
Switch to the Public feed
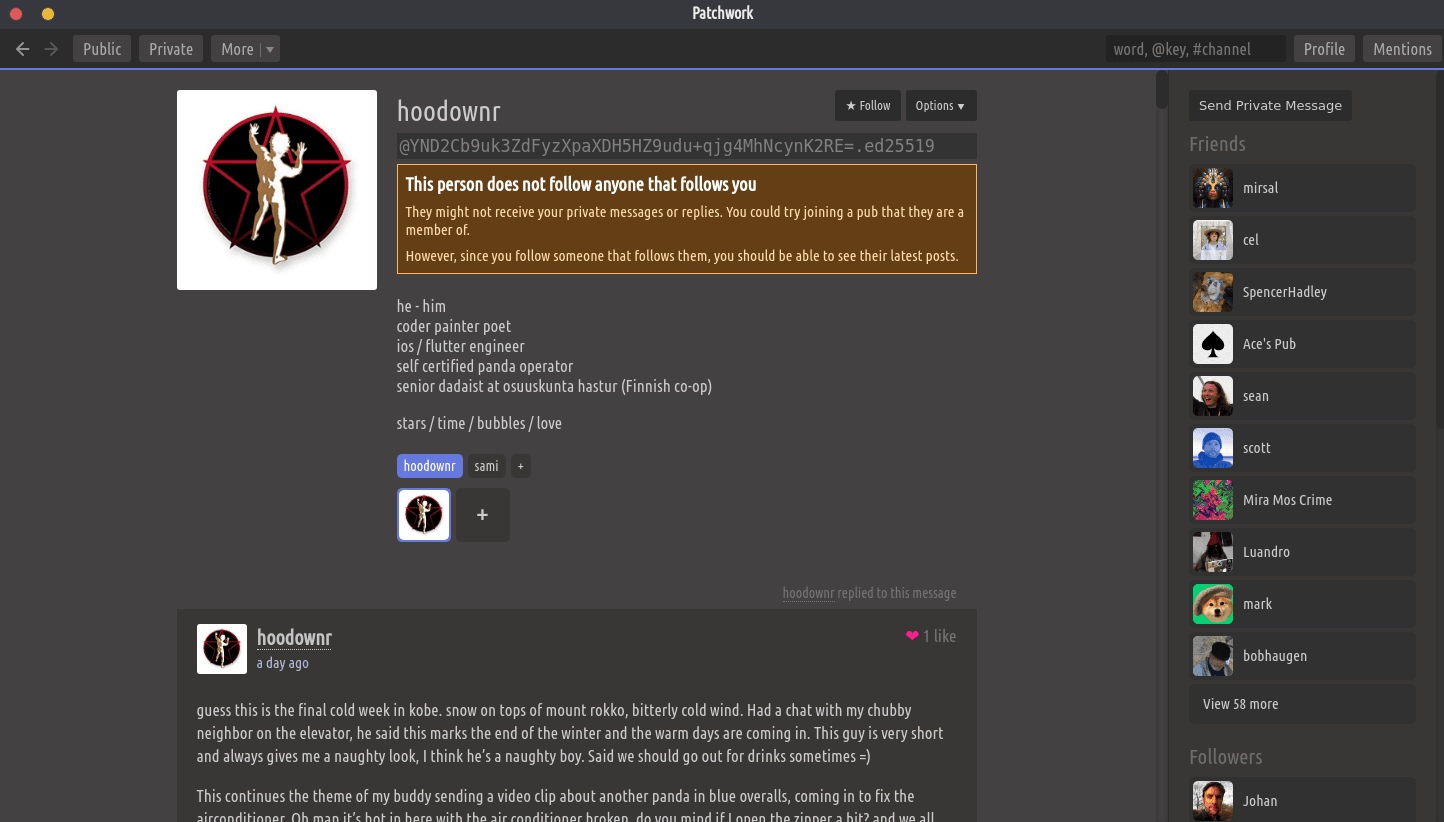102,49
